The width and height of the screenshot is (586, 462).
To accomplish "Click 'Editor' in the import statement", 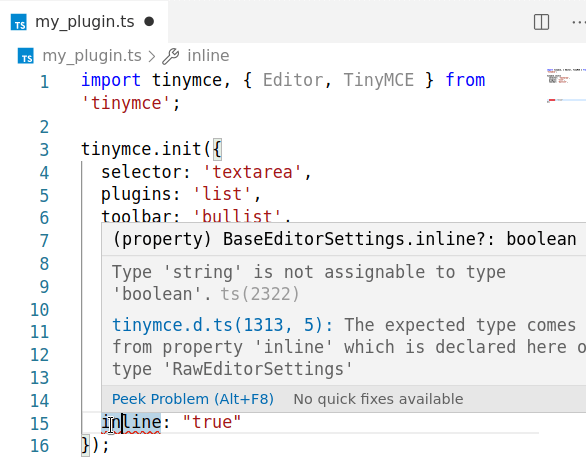I will coord(293,80).
